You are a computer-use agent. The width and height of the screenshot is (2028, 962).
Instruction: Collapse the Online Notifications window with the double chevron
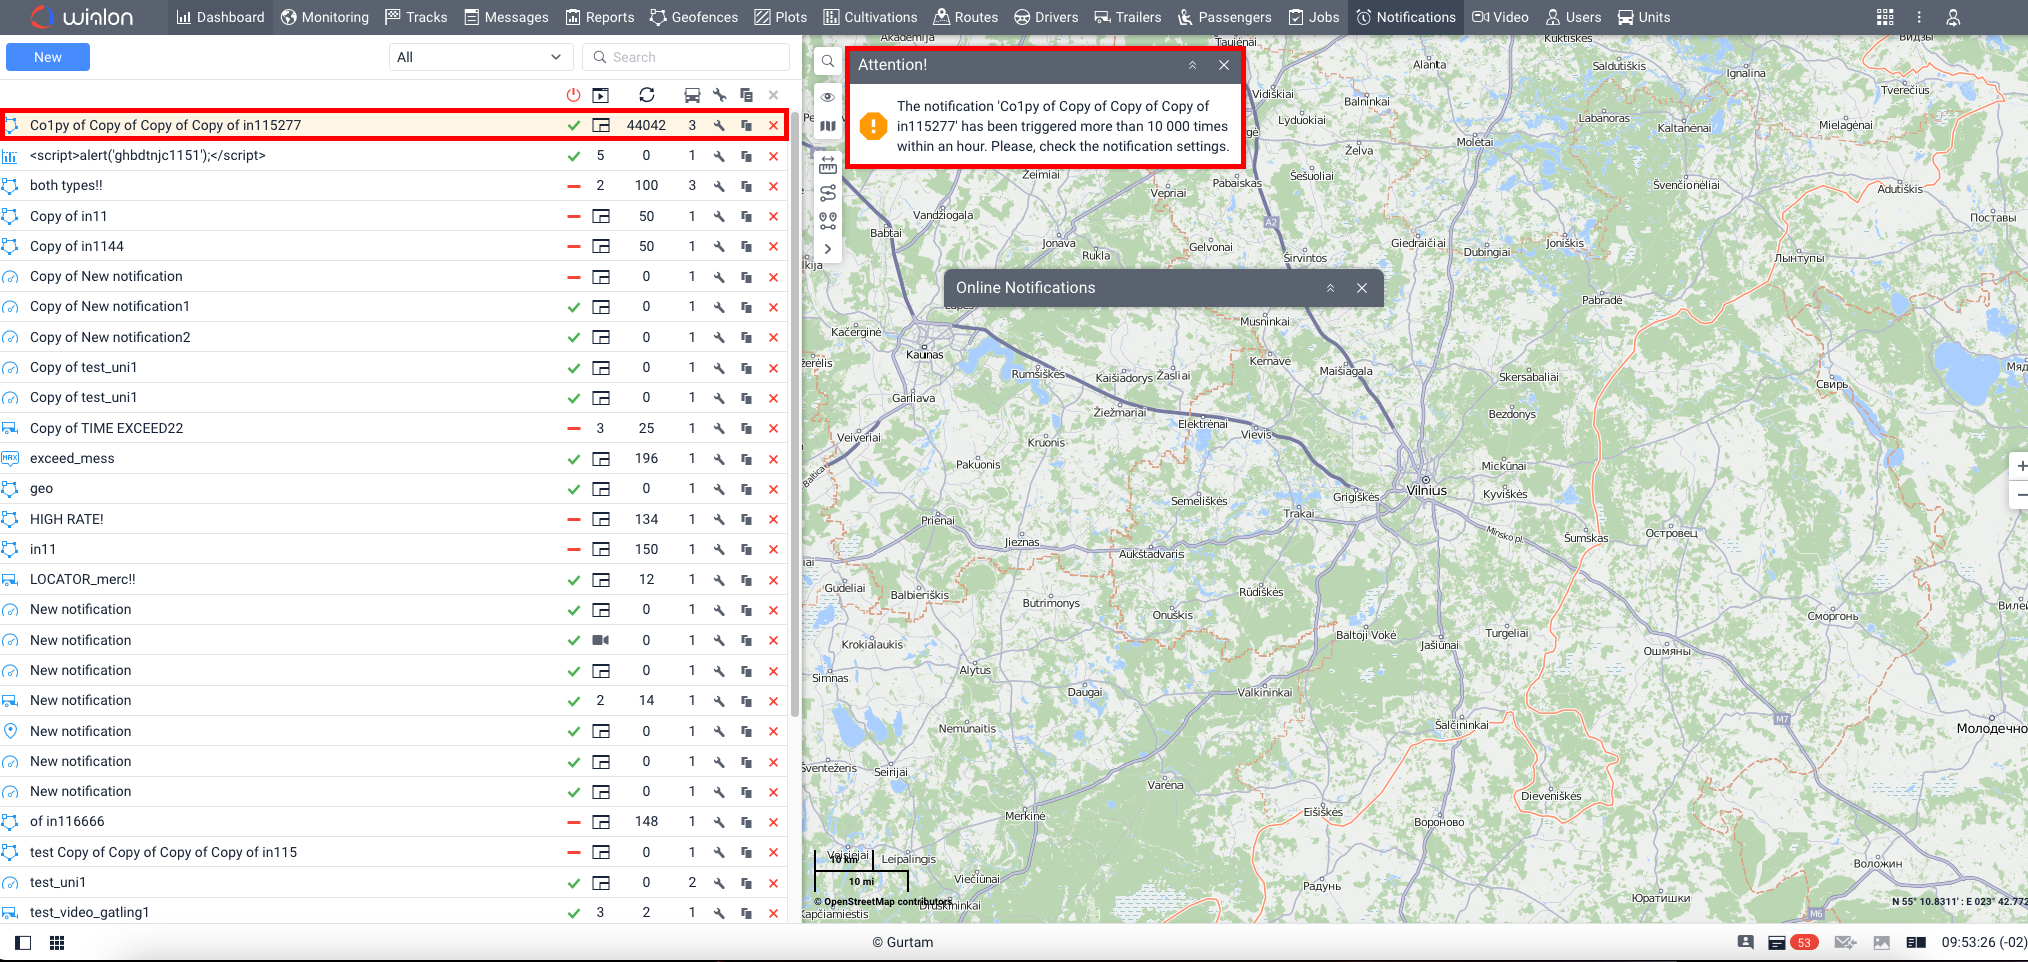1330,288
